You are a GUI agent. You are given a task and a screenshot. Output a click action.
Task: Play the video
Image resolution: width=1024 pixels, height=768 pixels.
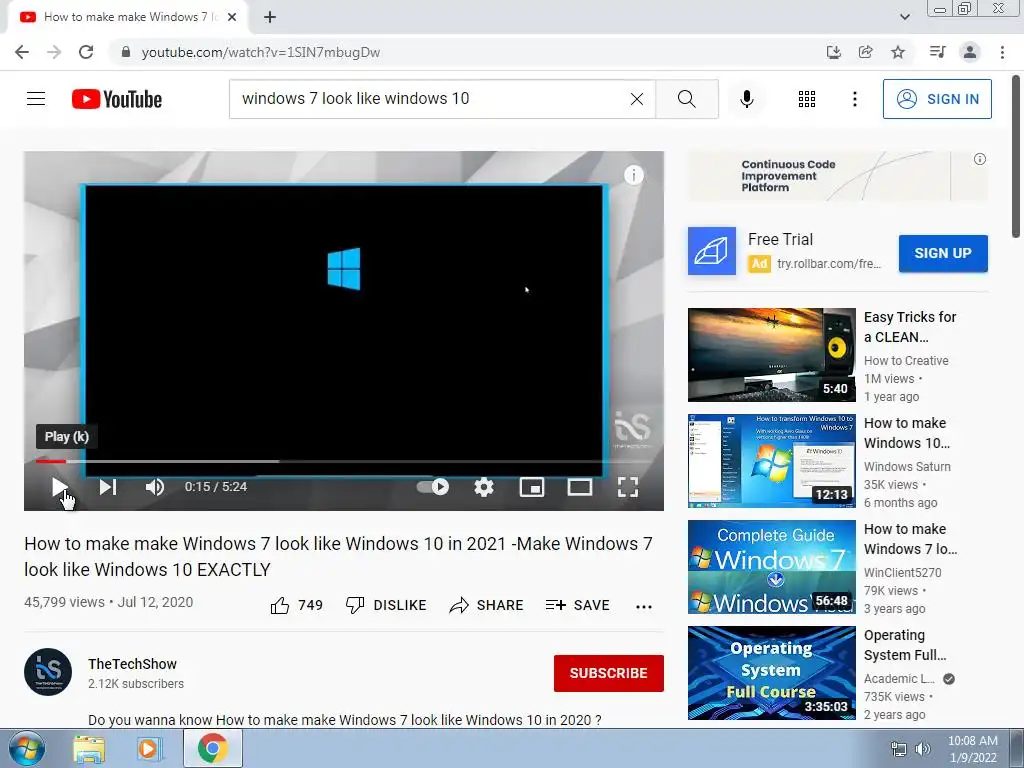[x=59, y=487]
